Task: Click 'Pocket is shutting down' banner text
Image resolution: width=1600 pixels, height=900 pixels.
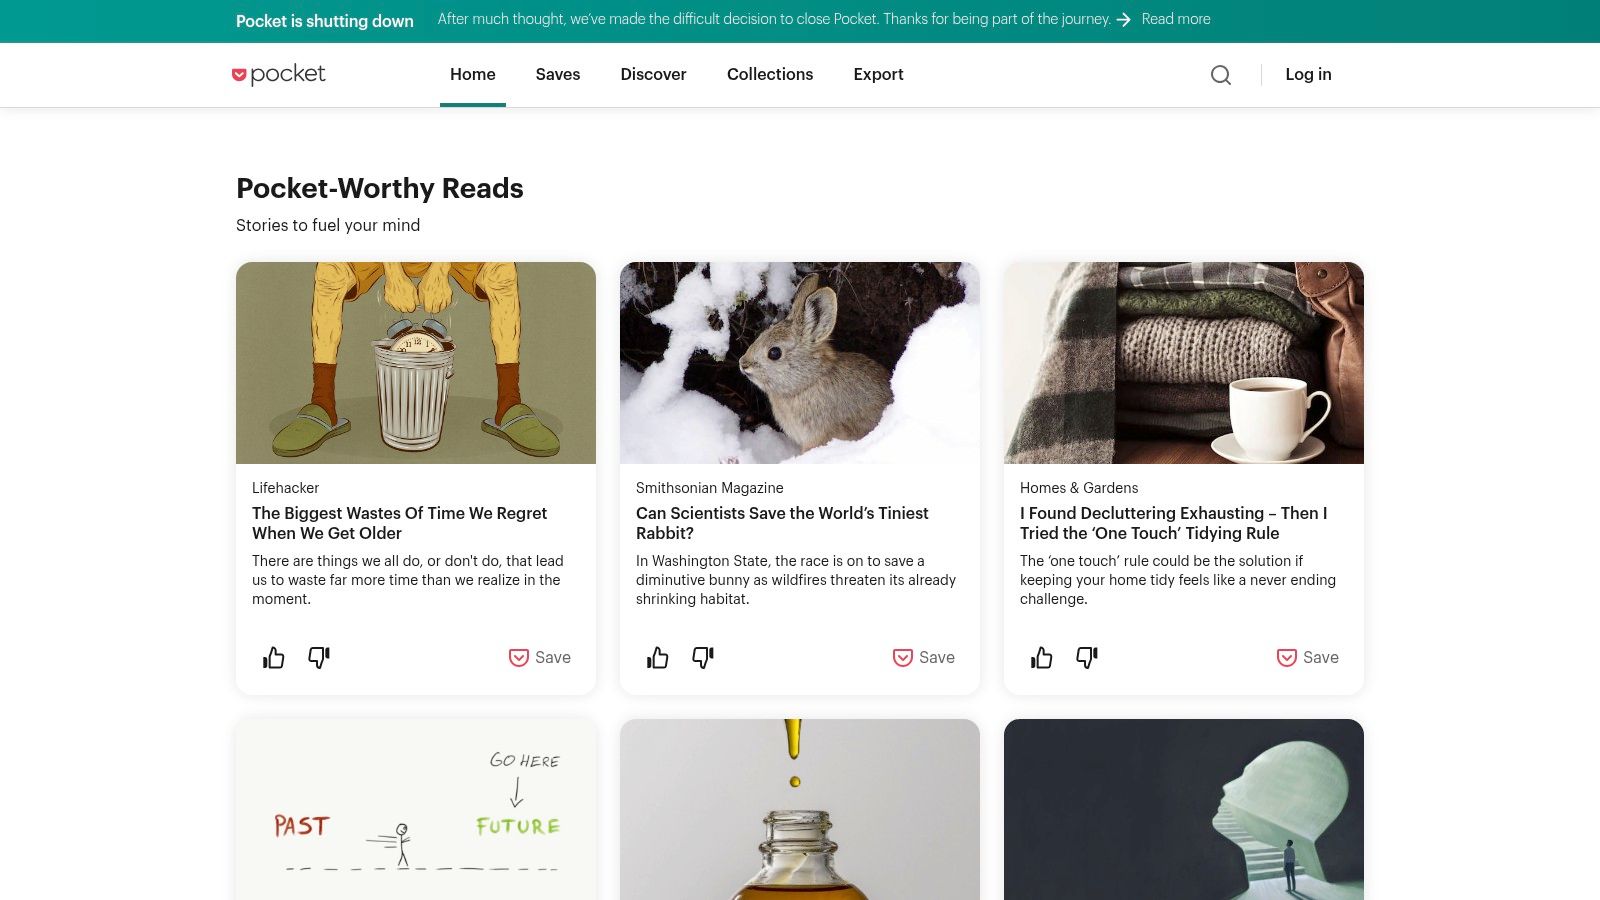Action: tap(325, 21)
